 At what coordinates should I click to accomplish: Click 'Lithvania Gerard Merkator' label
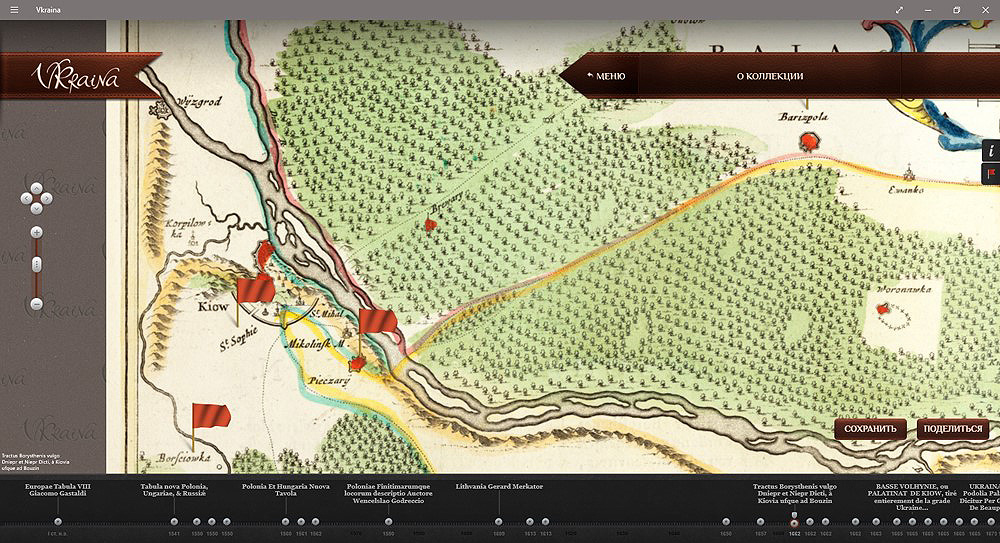(499, 486)
